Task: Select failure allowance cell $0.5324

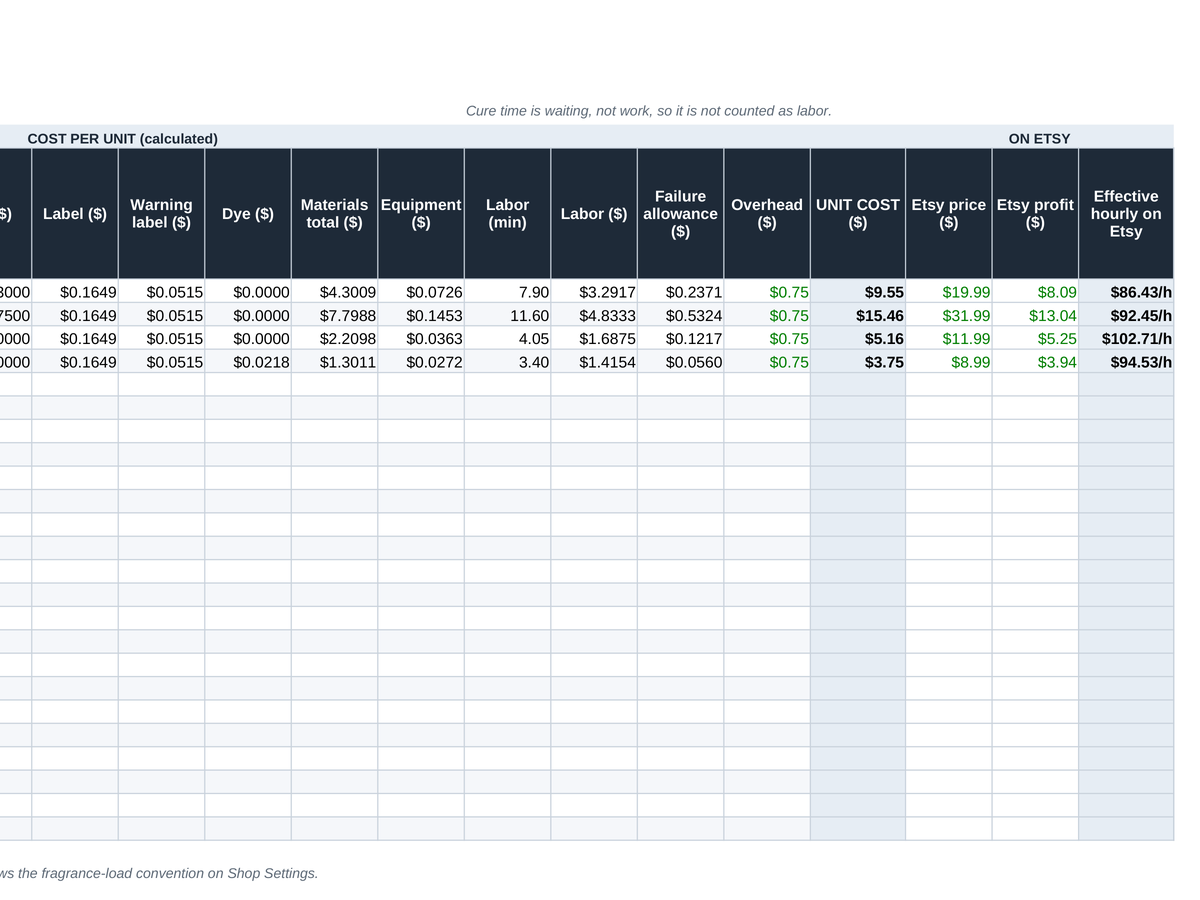Action: 680,315
